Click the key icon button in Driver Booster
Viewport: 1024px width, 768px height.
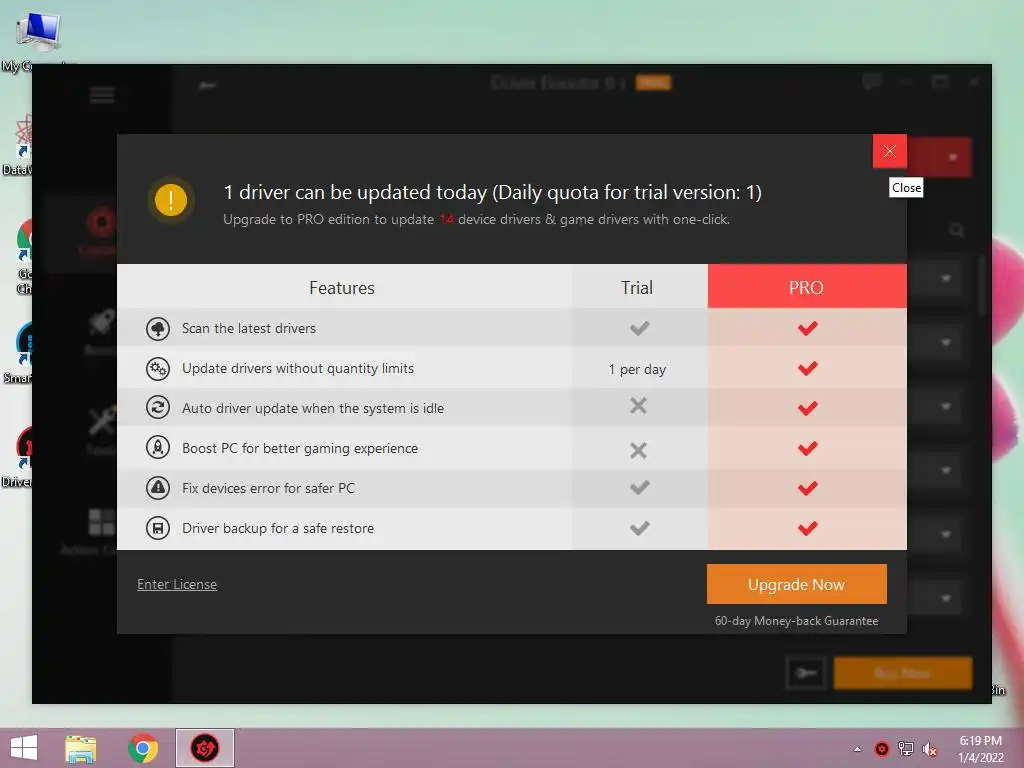[807, 673]
